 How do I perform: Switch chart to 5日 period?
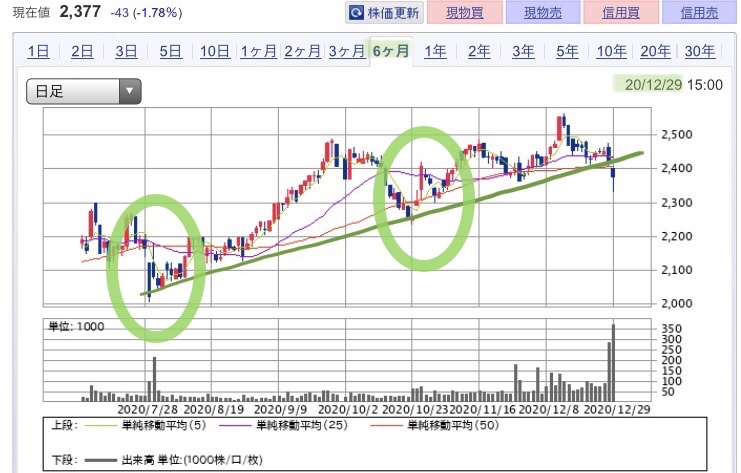click(170, 51)
